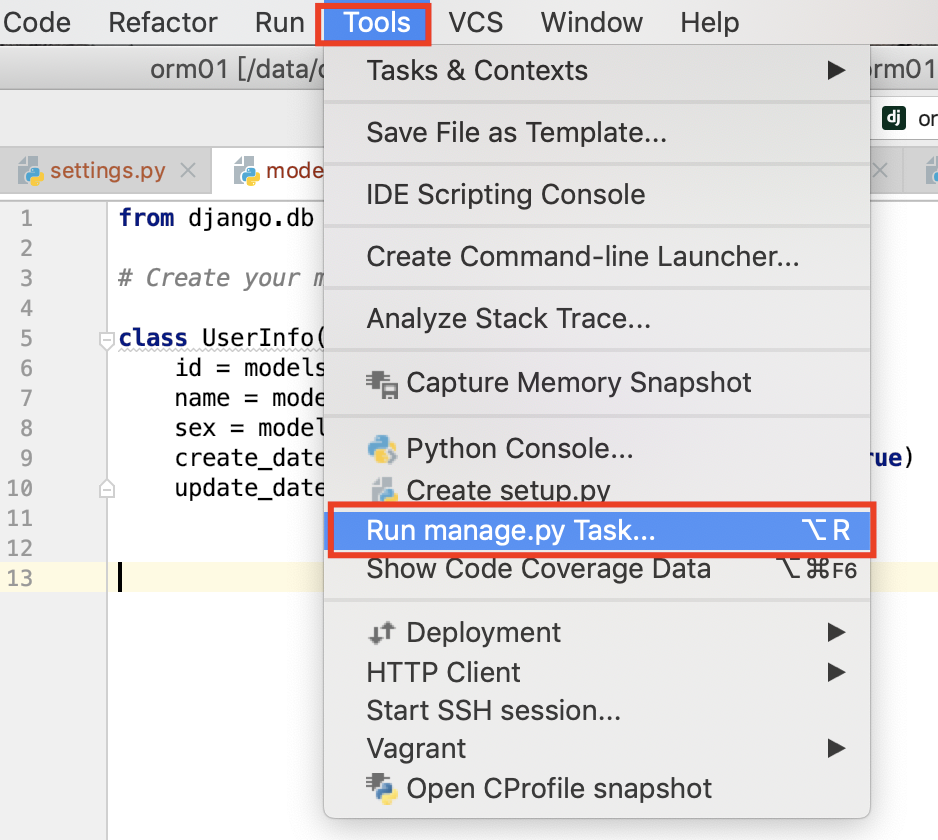
Task: Expand the HTTP Client submenu arrow
Action: click(x=836, y=672)
